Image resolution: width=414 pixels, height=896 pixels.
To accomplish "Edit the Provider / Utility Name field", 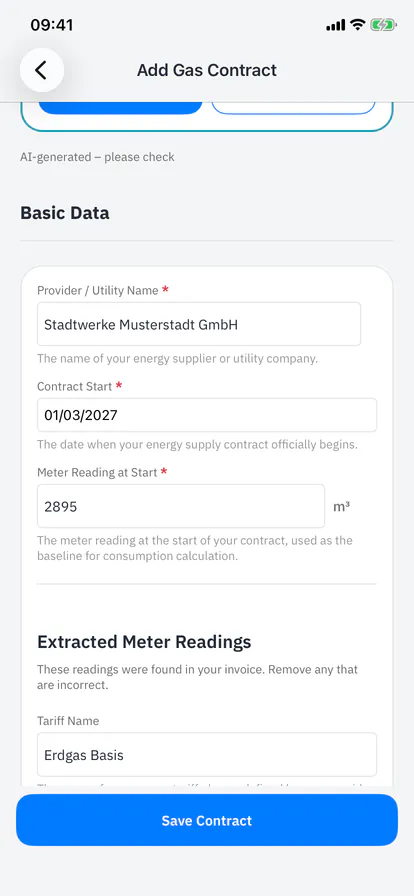I will click(199, 324).
